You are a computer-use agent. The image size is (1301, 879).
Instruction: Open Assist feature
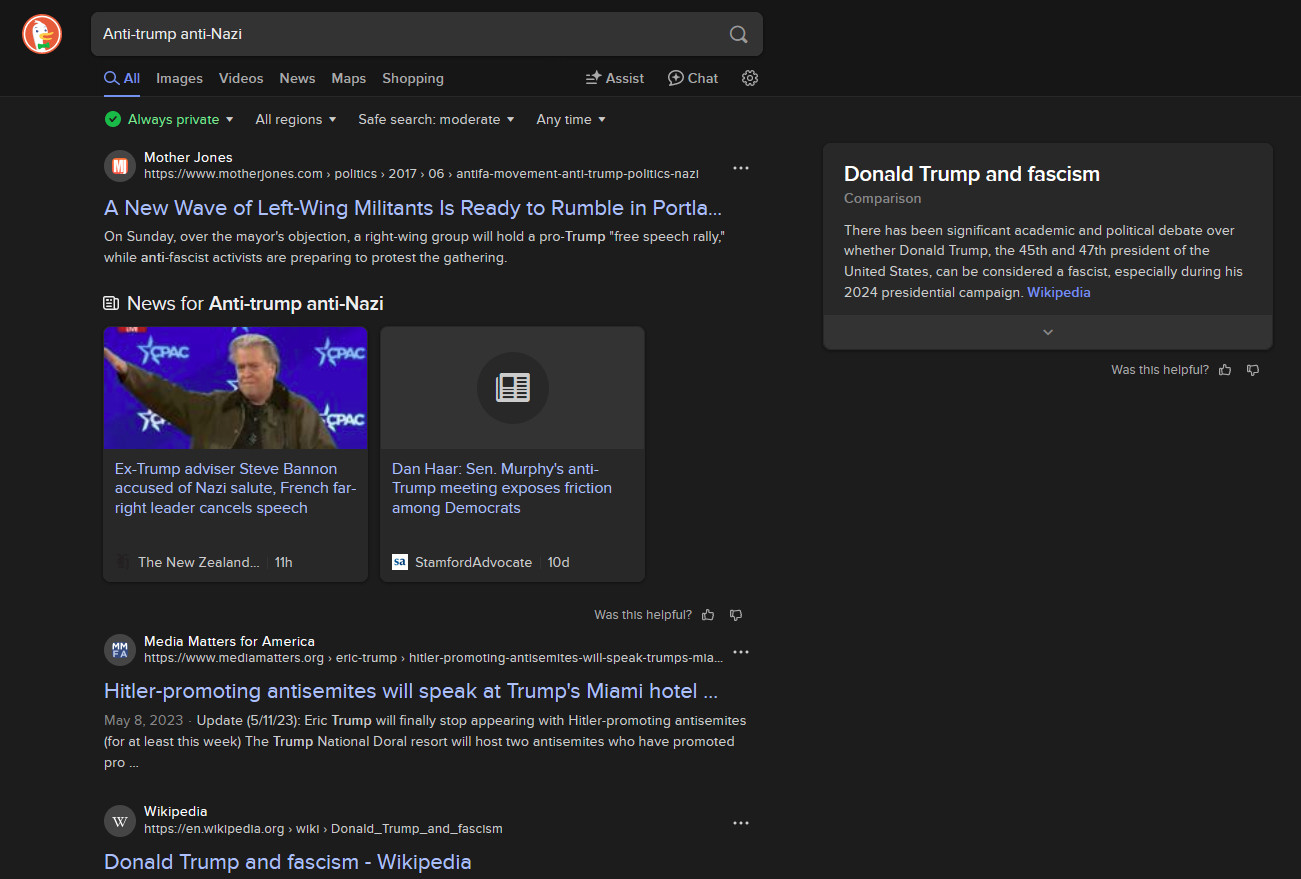(x=615, y=78)
